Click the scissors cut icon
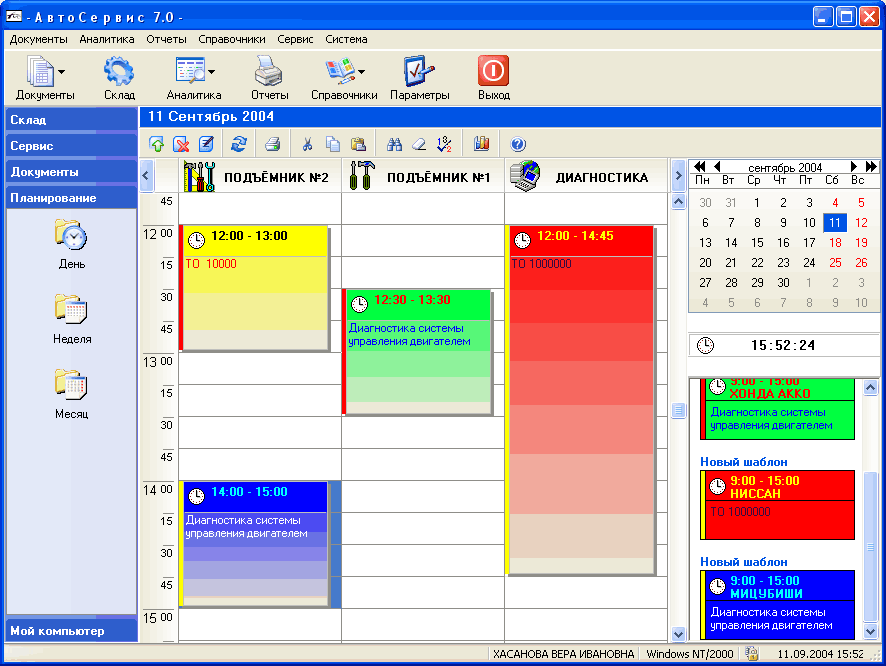The width and height of the screenshot is (886, 666). pos(307,144)
